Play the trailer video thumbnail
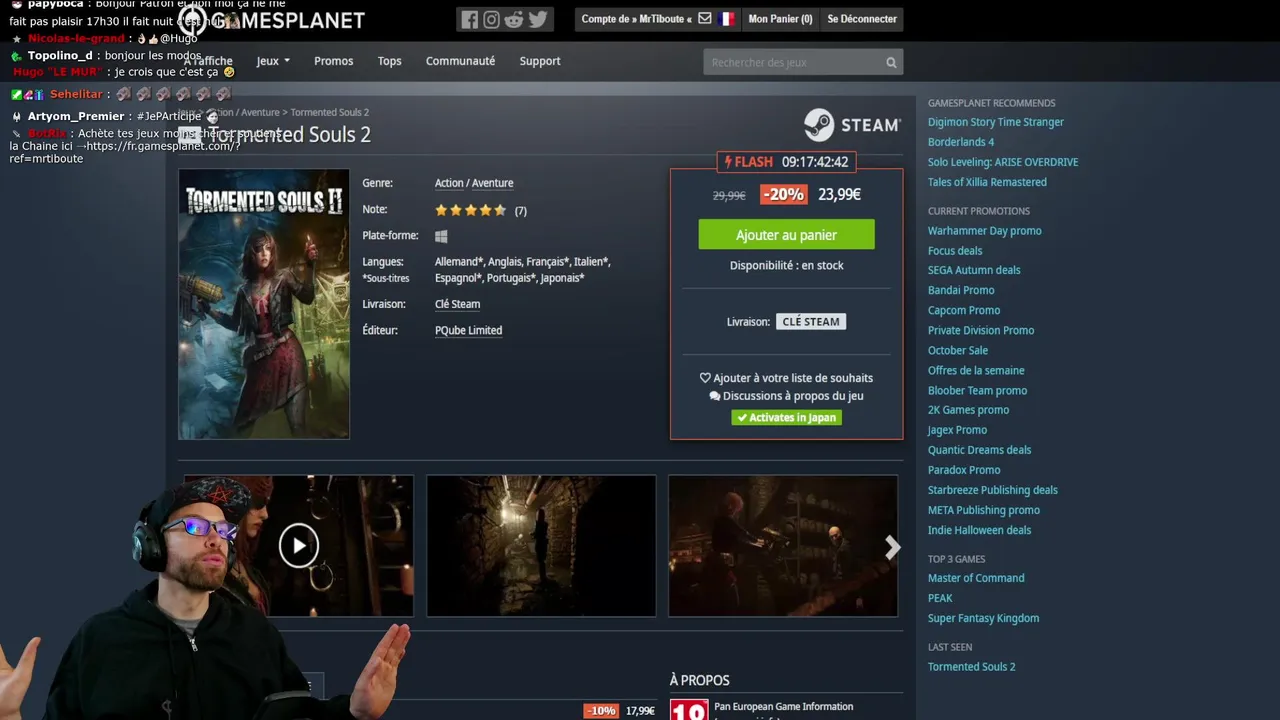The image size is (1280, 720). coord(298,546)
